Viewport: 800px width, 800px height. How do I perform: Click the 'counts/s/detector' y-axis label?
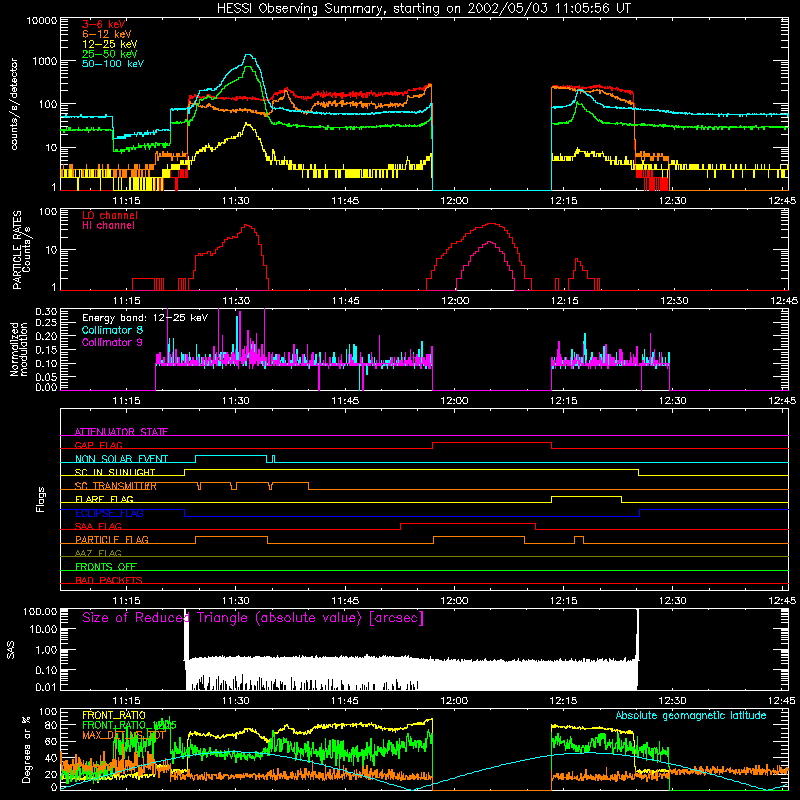pyautogui.click(x=14, y=104)
